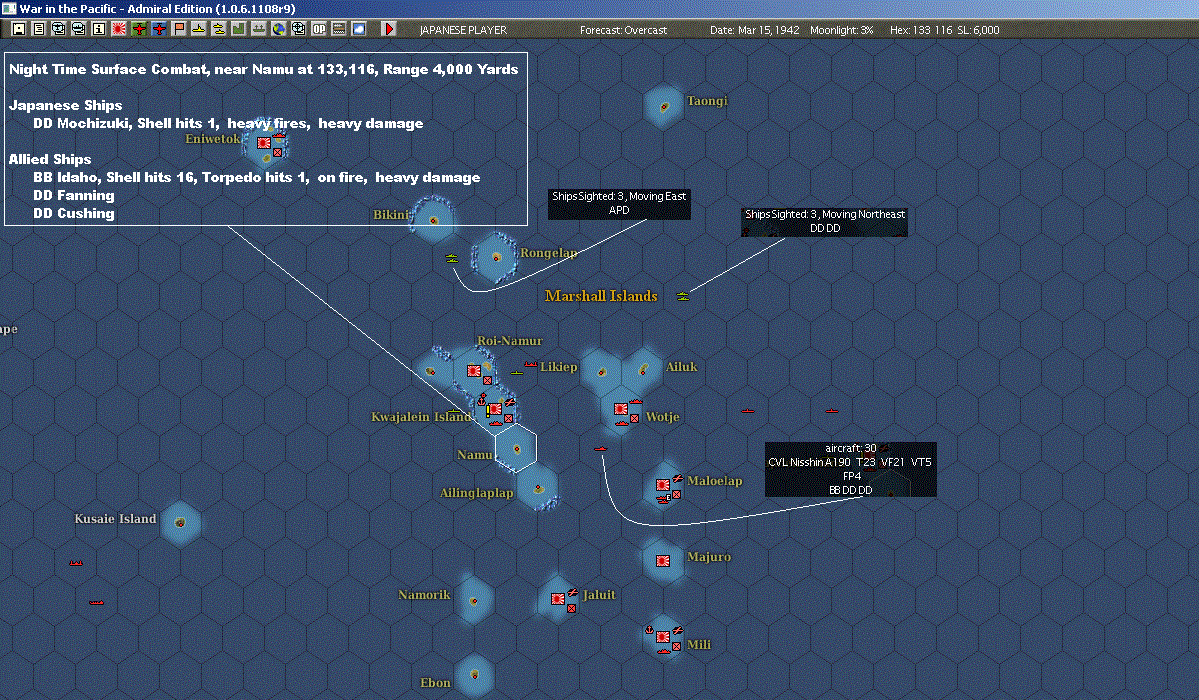Image resolution: width=1199 pixels, height=700 pixels.
Task: Click the 'Ships Sighted: 3, Moving Northeast' DD DD tooltip
Action: click(824, 222)
